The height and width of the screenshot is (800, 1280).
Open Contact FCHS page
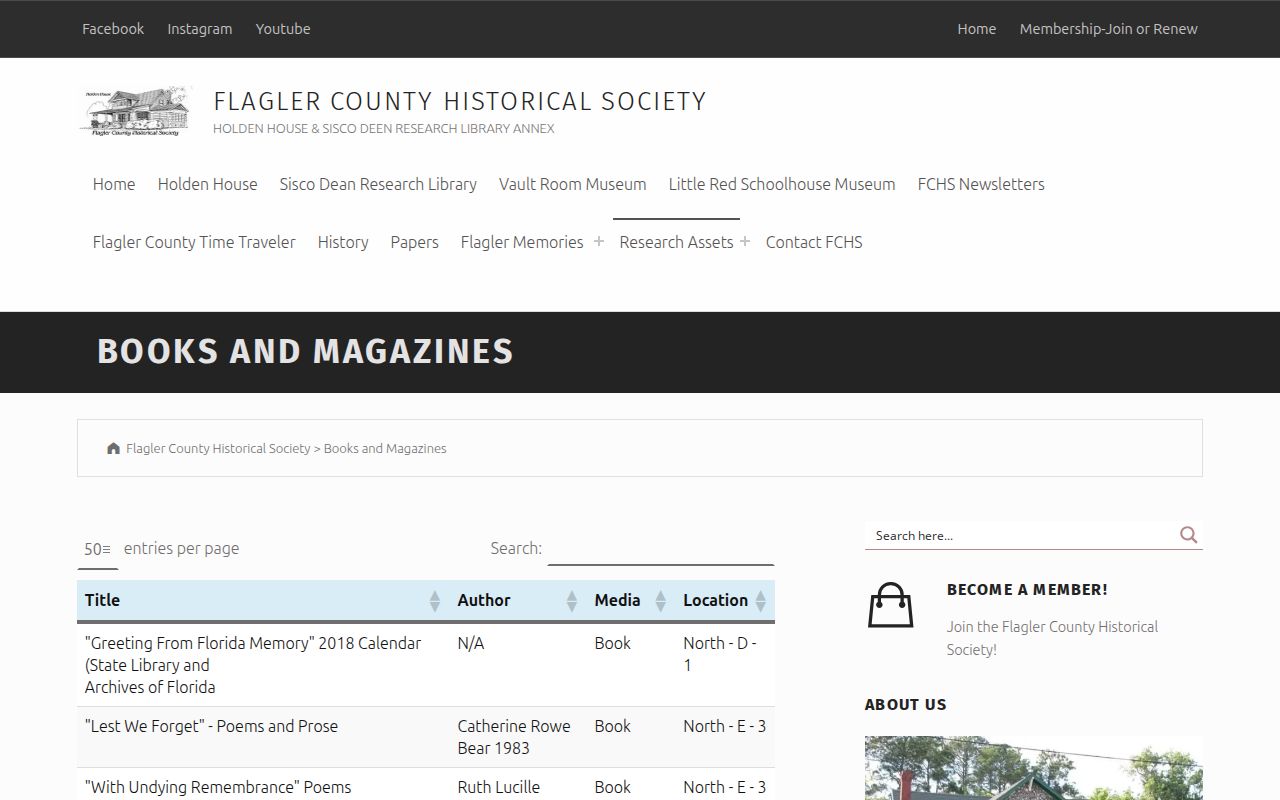click(814, 242)
